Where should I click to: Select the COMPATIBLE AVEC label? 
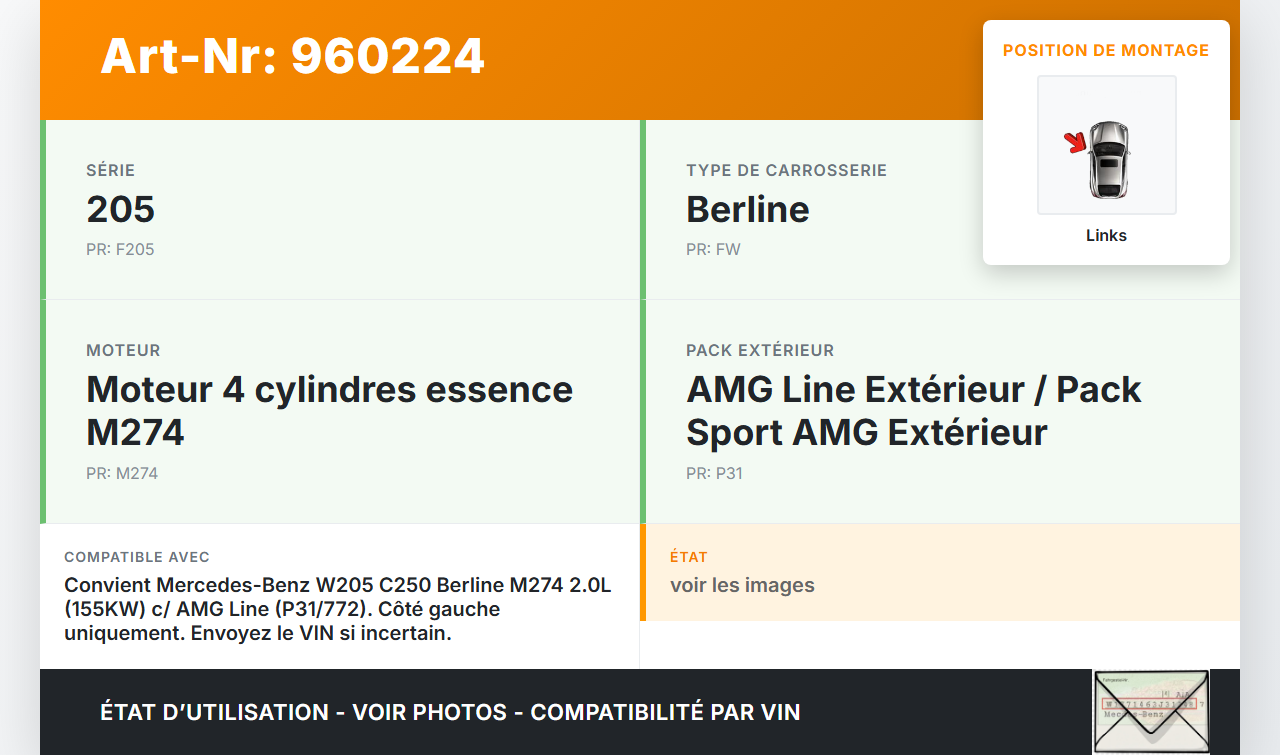pyautogui.click(x=137, y=557)
